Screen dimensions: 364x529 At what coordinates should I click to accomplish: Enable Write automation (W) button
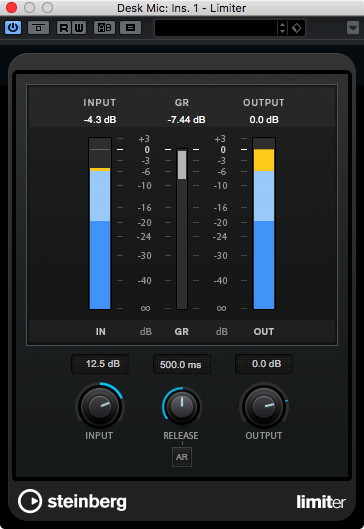[79, 28]
